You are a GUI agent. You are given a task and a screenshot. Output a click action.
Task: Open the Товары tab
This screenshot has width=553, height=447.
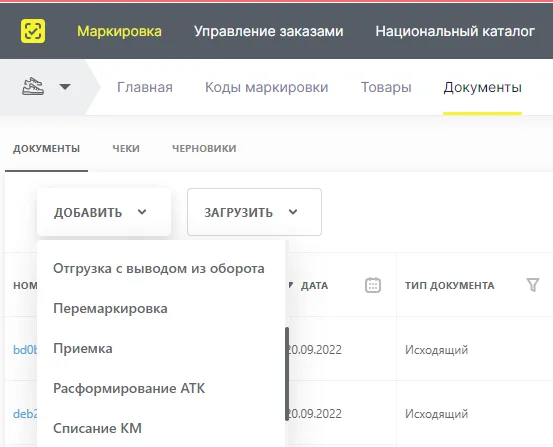(386, 87)
